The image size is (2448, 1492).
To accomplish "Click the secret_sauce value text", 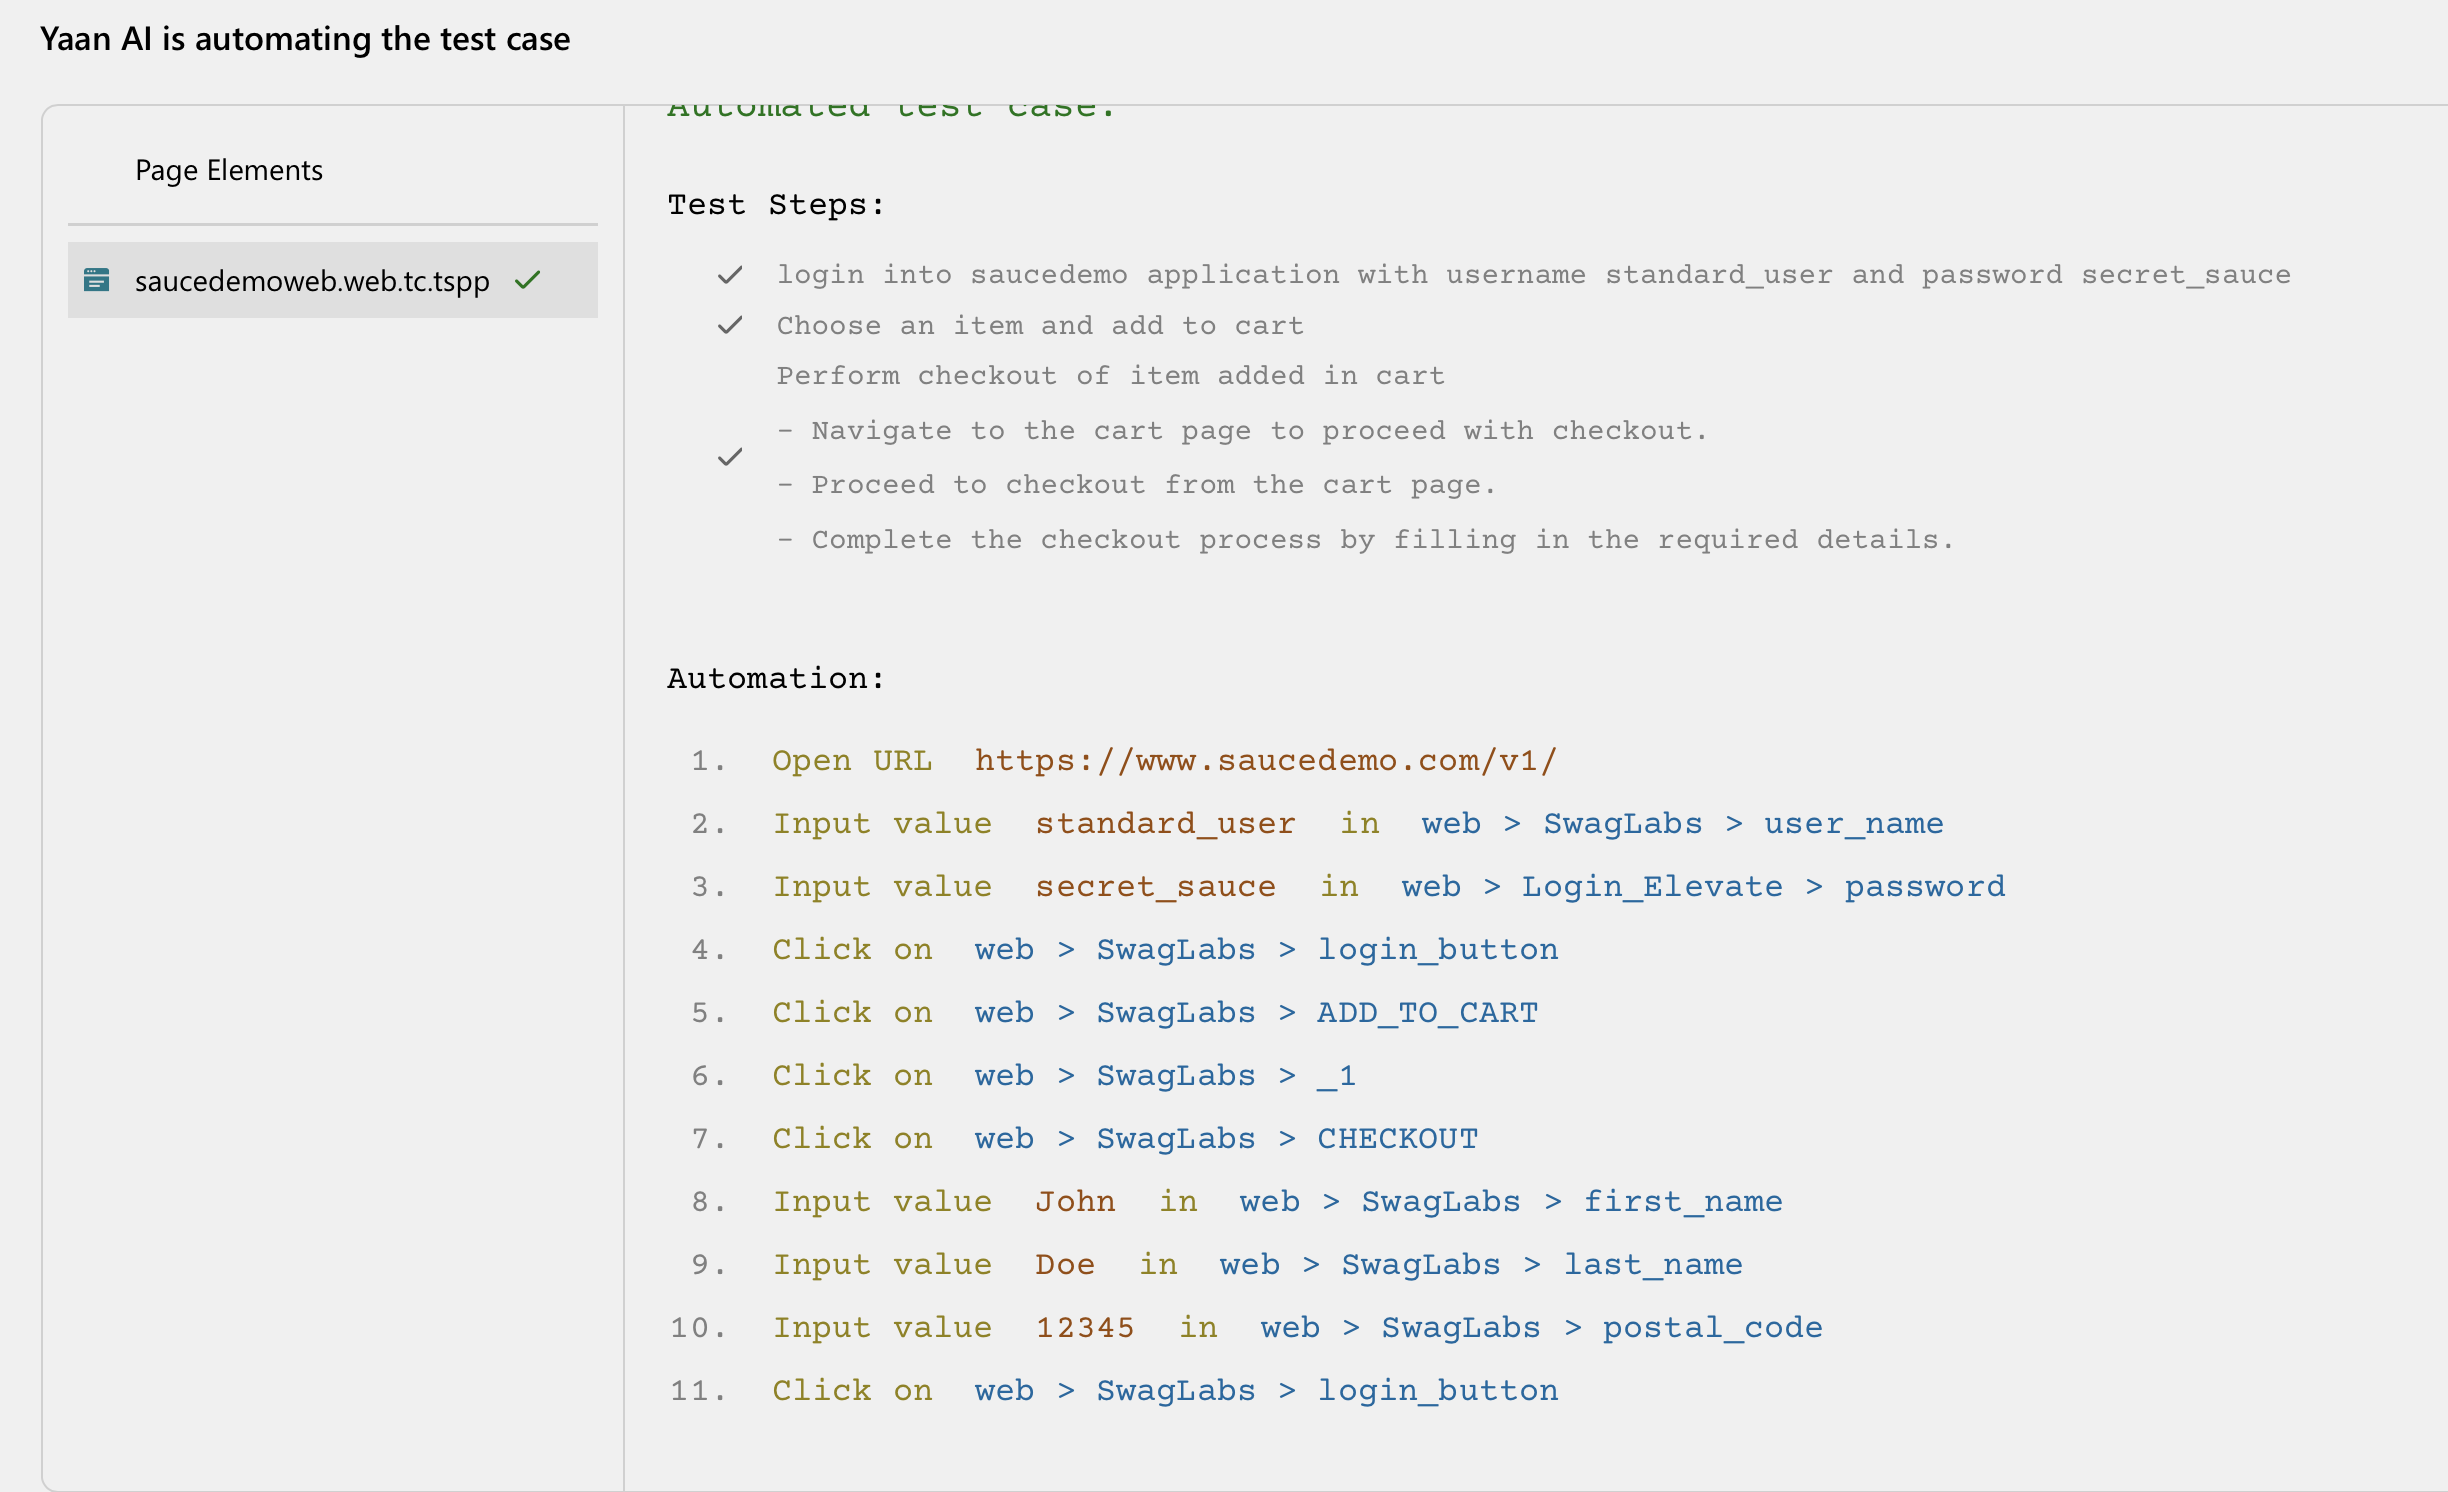I will pos(1155,887).
